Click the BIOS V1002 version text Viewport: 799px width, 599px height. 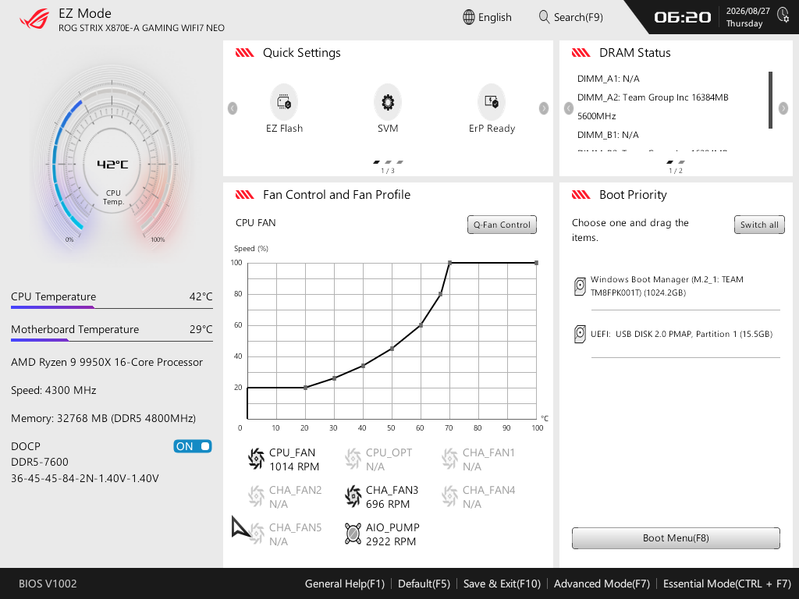click(48, 584)
